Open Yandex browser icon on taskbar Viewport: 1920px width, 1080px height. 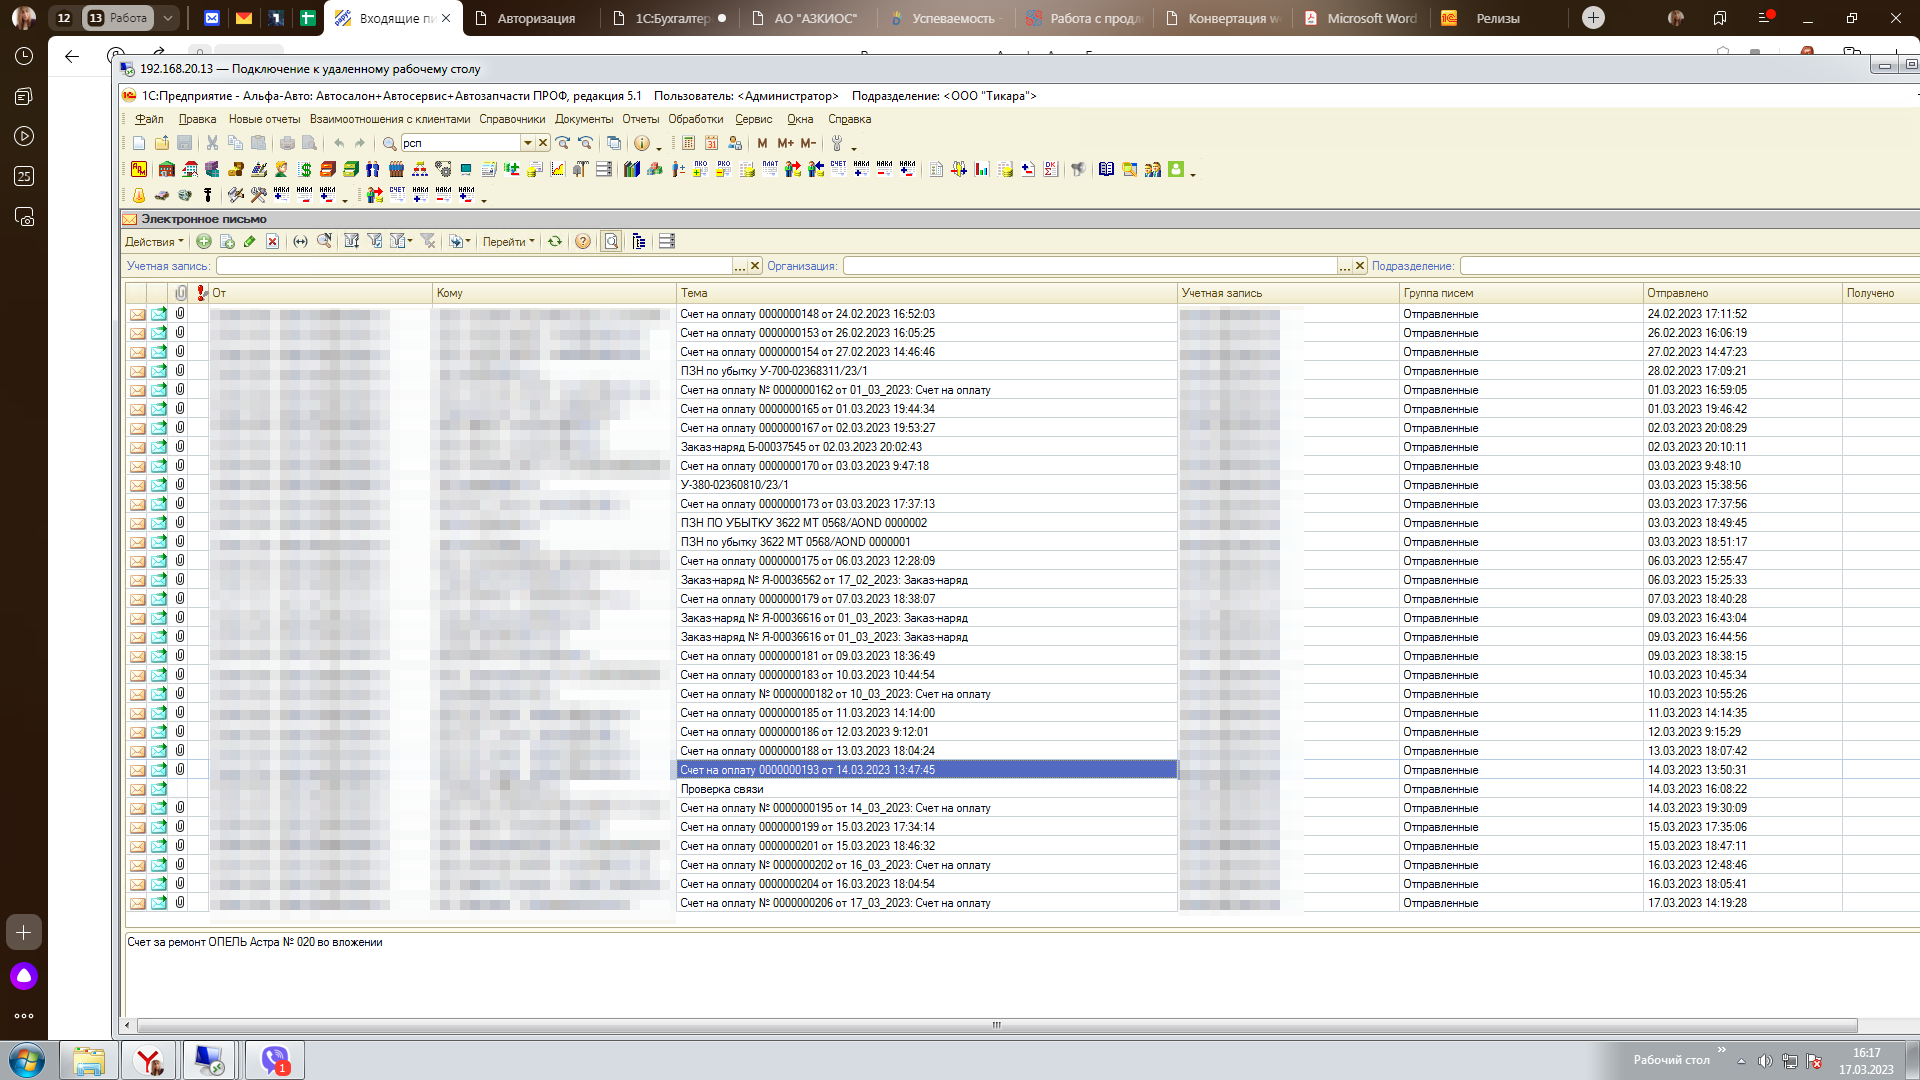(149, 1060)
